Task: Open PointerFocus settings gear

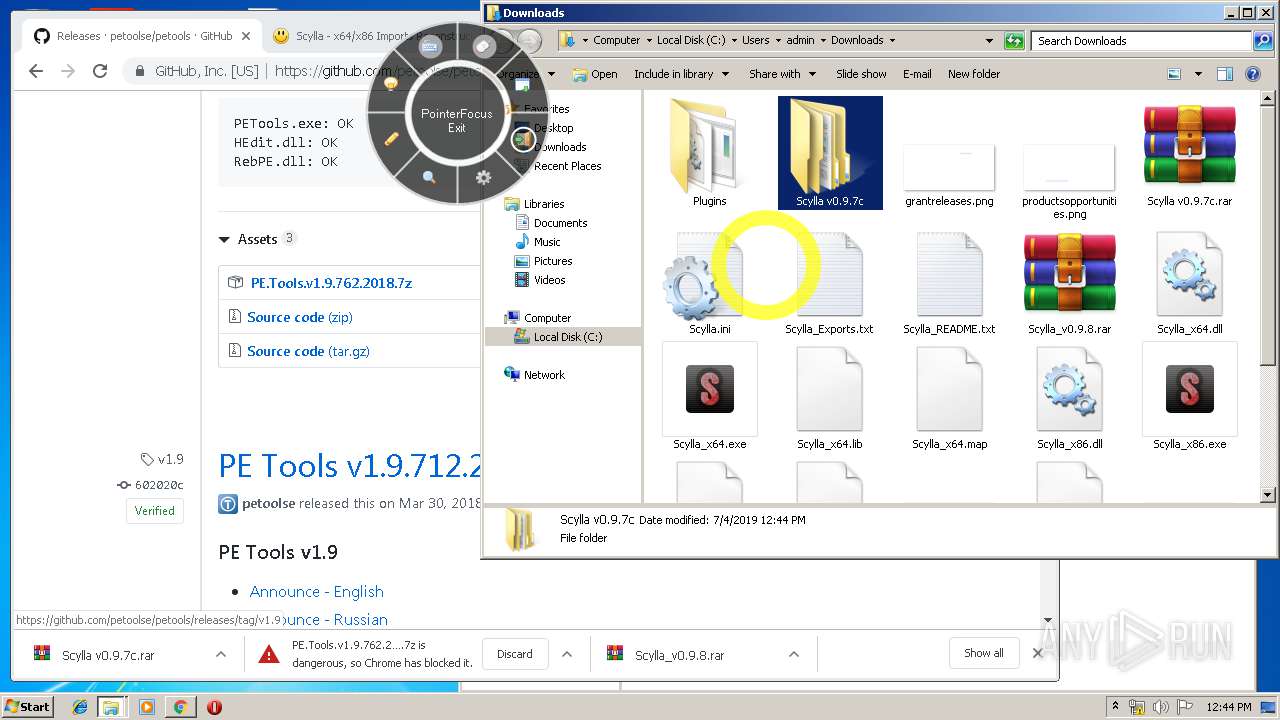Action: pyautogui.click(x=484, y=177)
